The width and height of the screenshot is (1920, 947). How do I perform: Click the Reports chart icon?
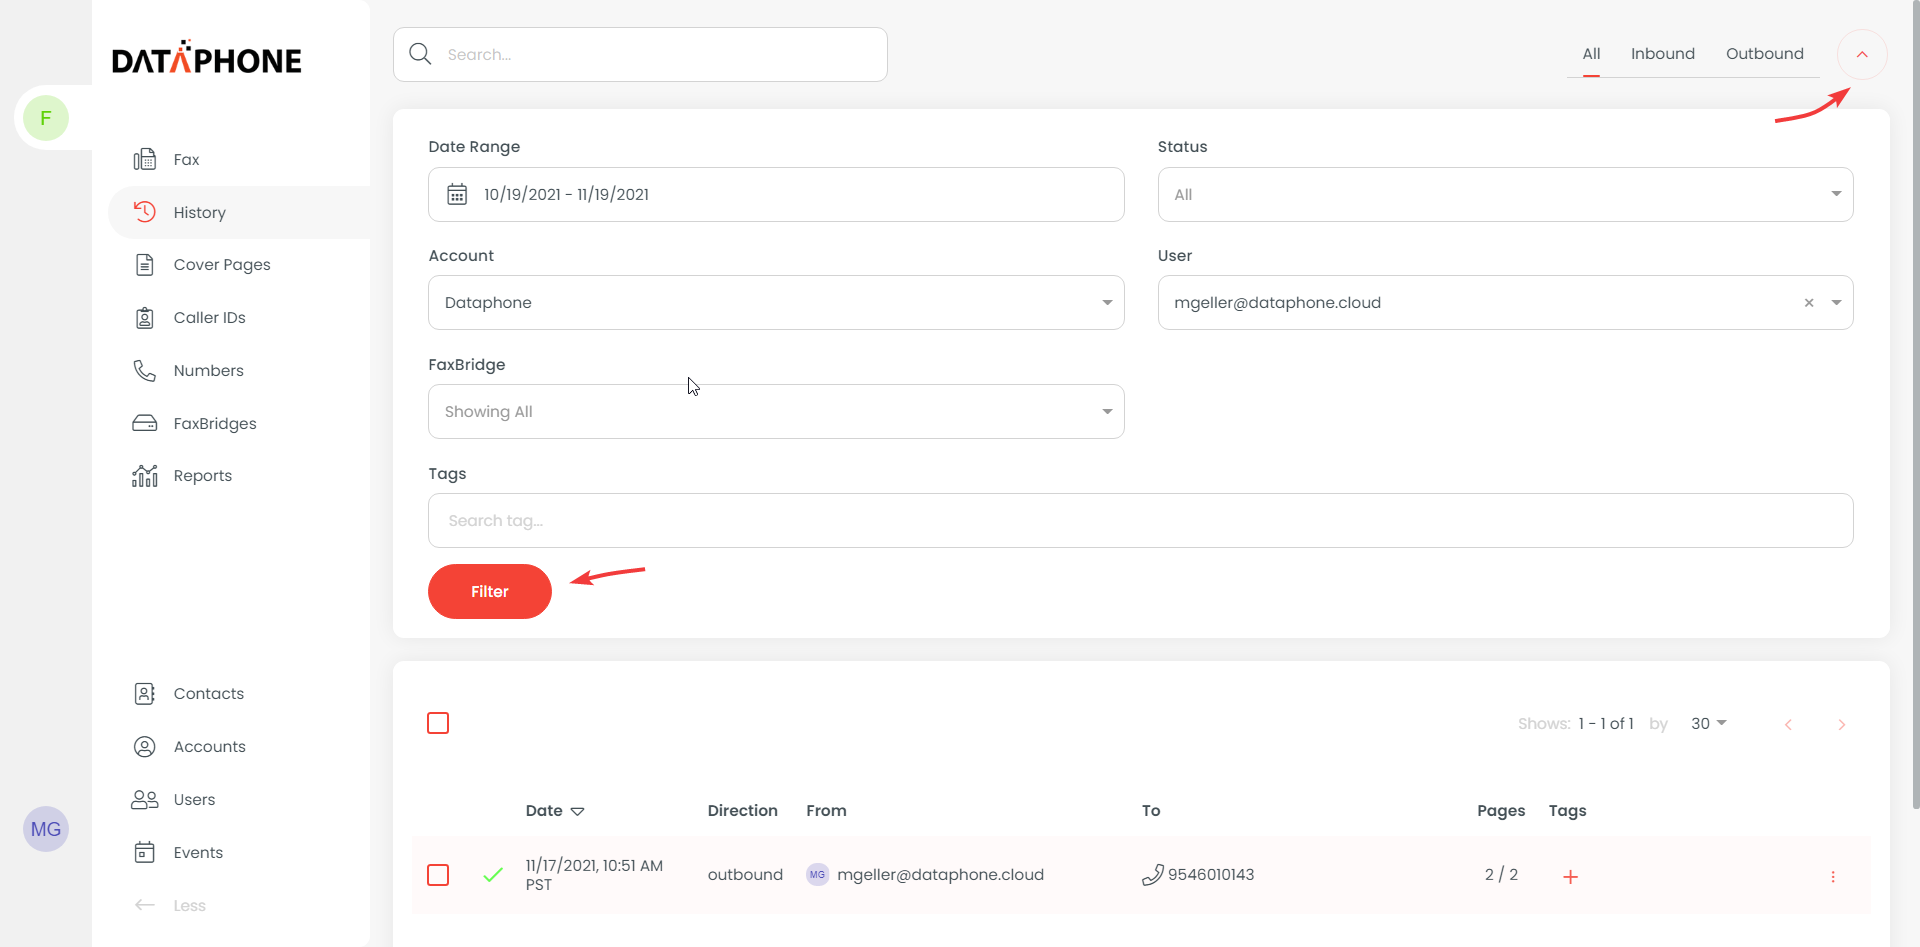145,476
